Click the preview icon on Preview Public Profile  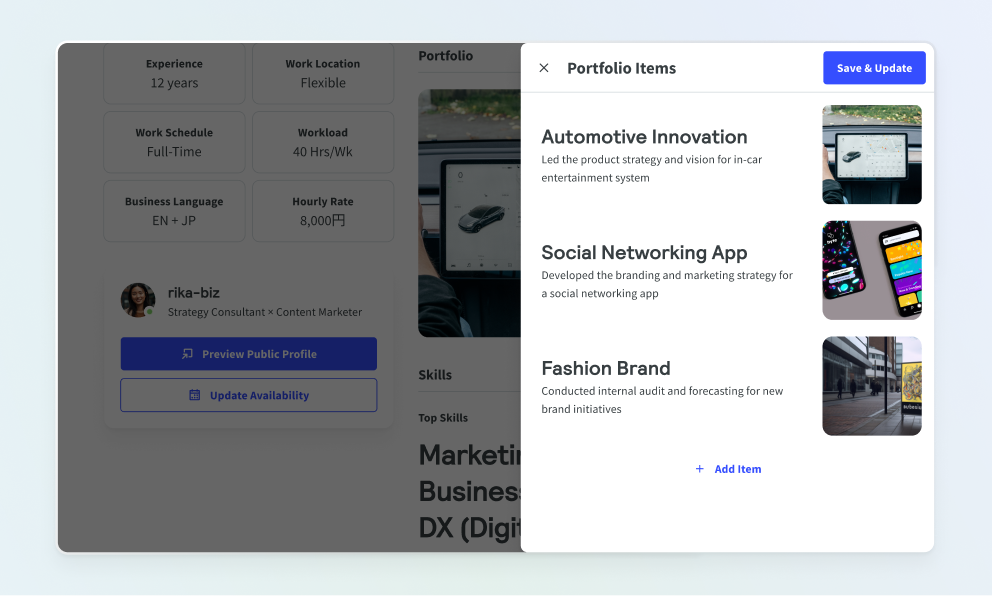187,354
